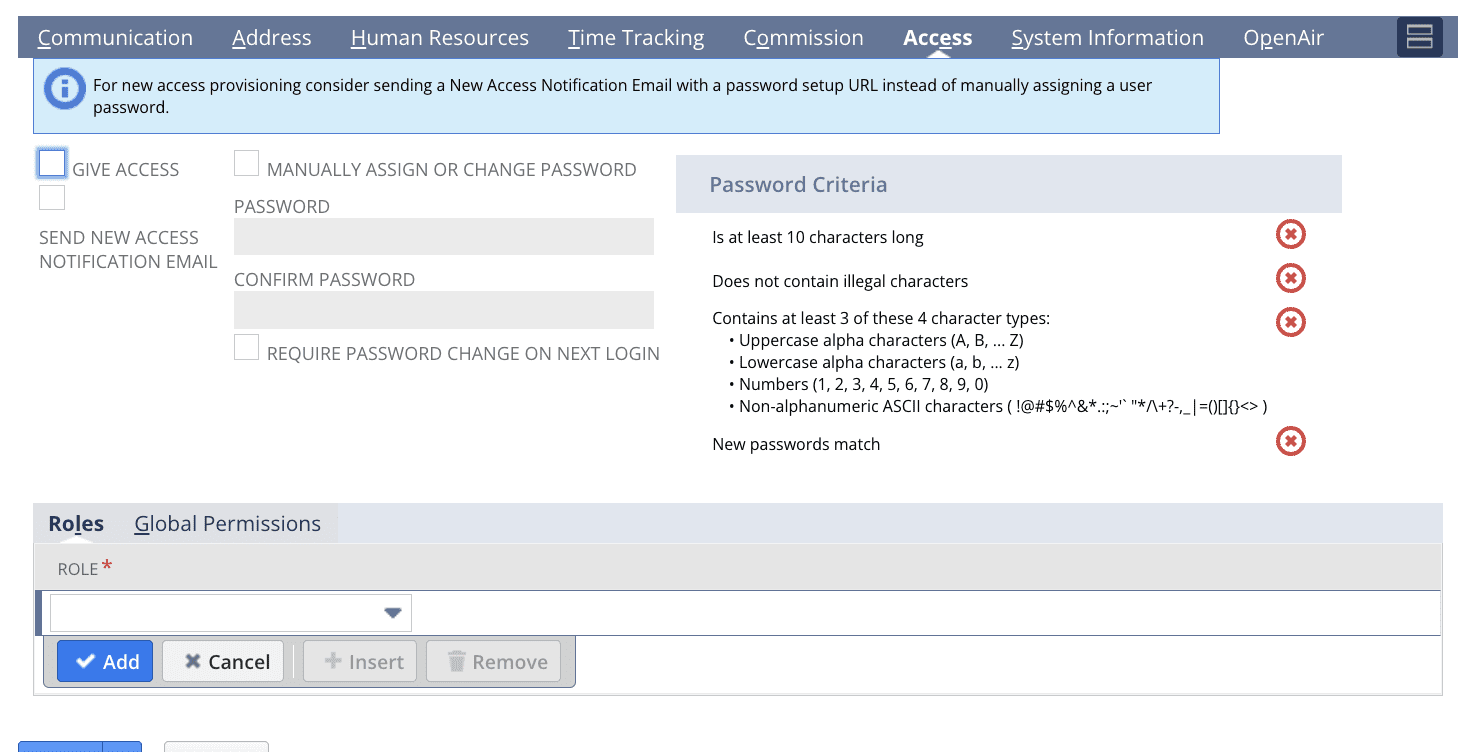Select the Global Permissions subtab
The width and height of the screenshot is (1480, 752).
point(227,523)
